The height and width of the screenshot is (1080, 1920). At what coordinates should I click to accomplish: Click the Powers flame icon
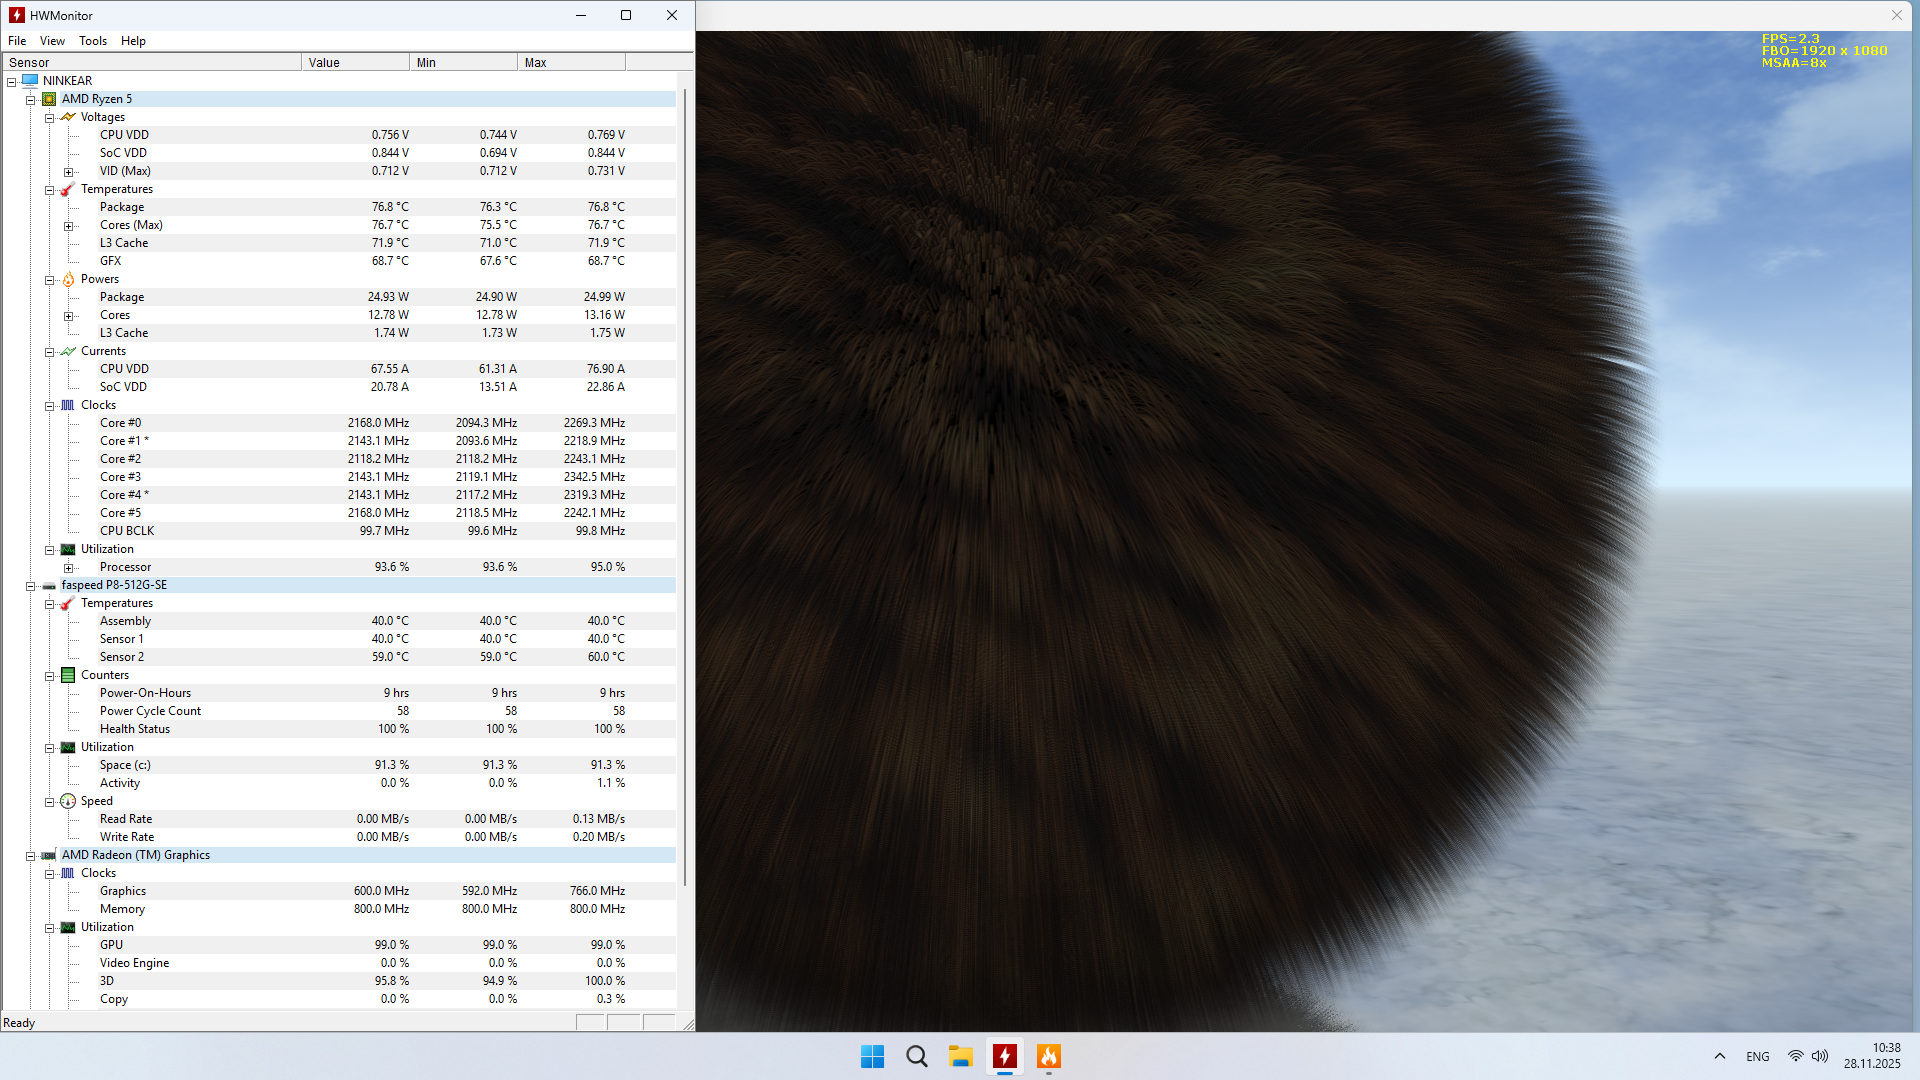pos(68,279)
